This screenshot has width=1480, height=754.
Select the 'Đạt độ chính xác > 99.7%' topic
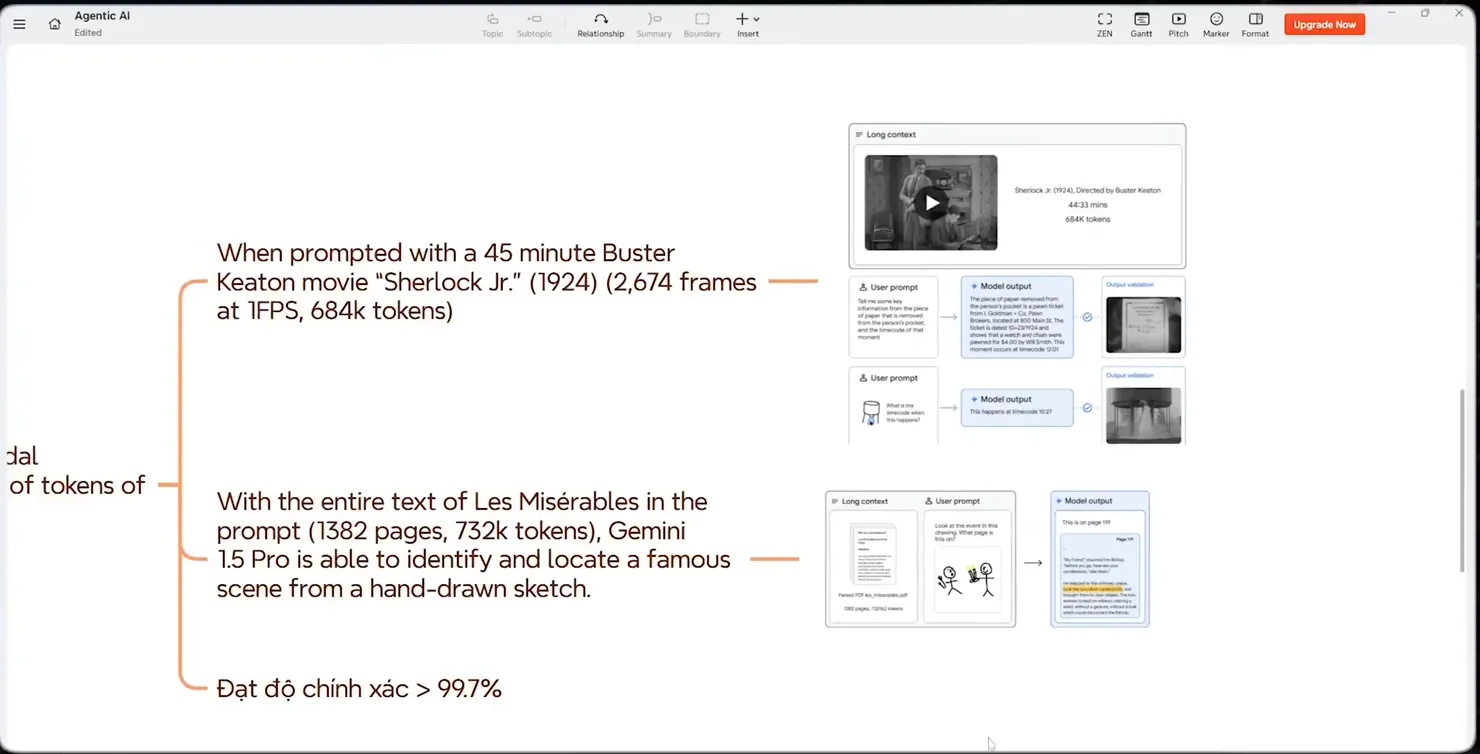[359, 689]
